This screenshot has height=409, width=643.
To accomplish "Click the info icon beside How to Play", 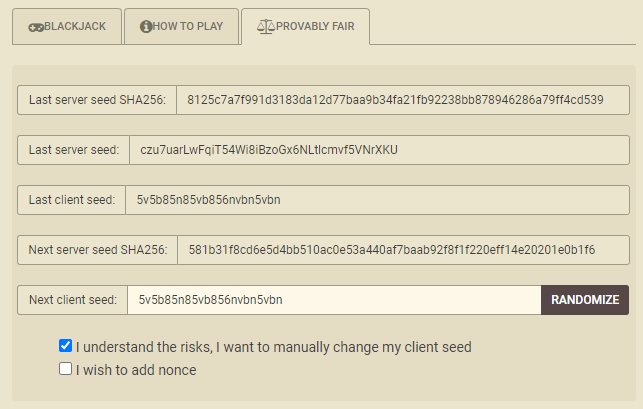I will [x=145, y=26].
